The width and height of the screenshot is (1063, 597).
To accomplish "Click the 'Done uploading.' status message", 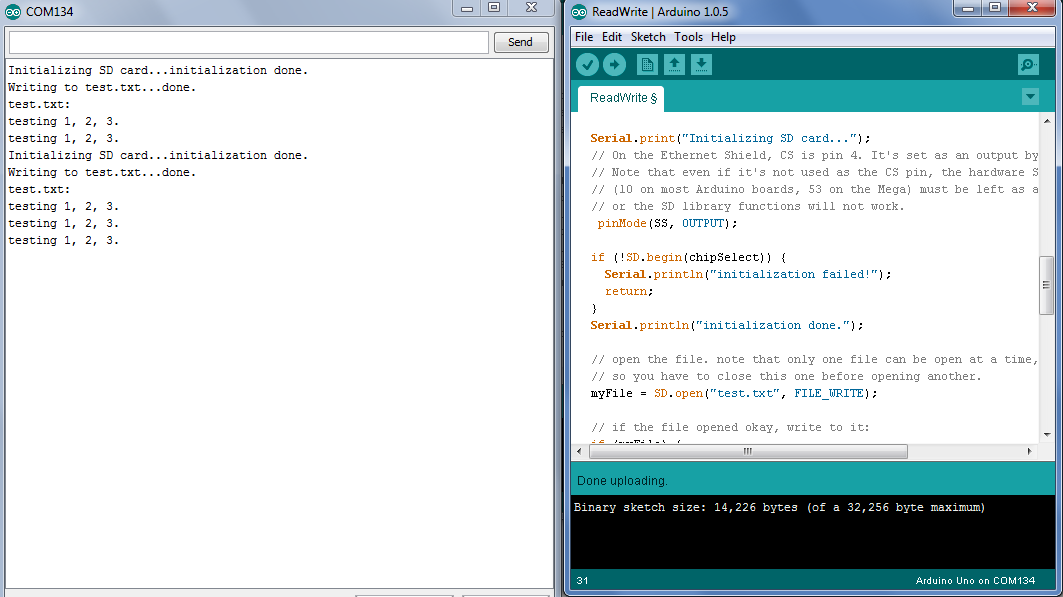I will pos(622,481).
